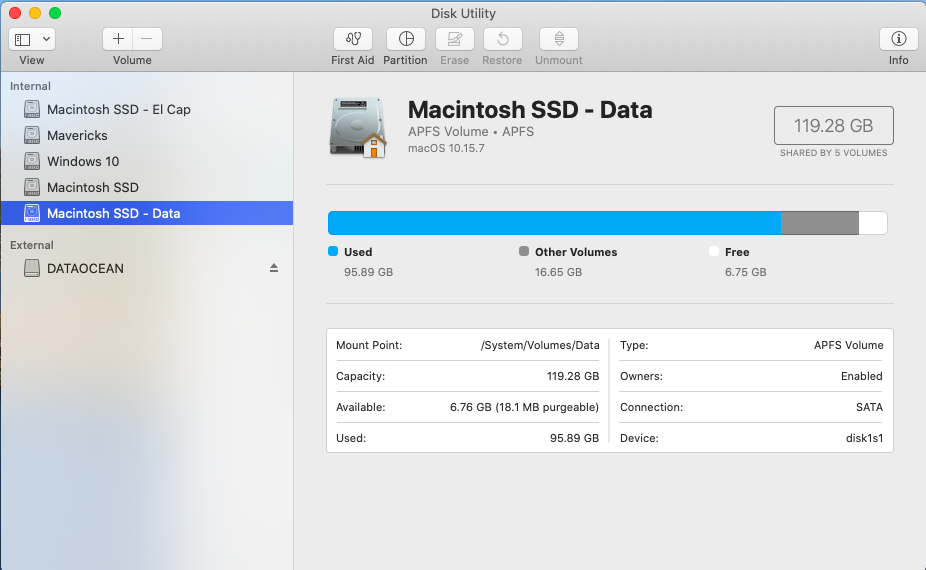Click the Type APFS Volume value
This screenshot has height=570, width=926.
pyautogui.click(x=849, y=345)
